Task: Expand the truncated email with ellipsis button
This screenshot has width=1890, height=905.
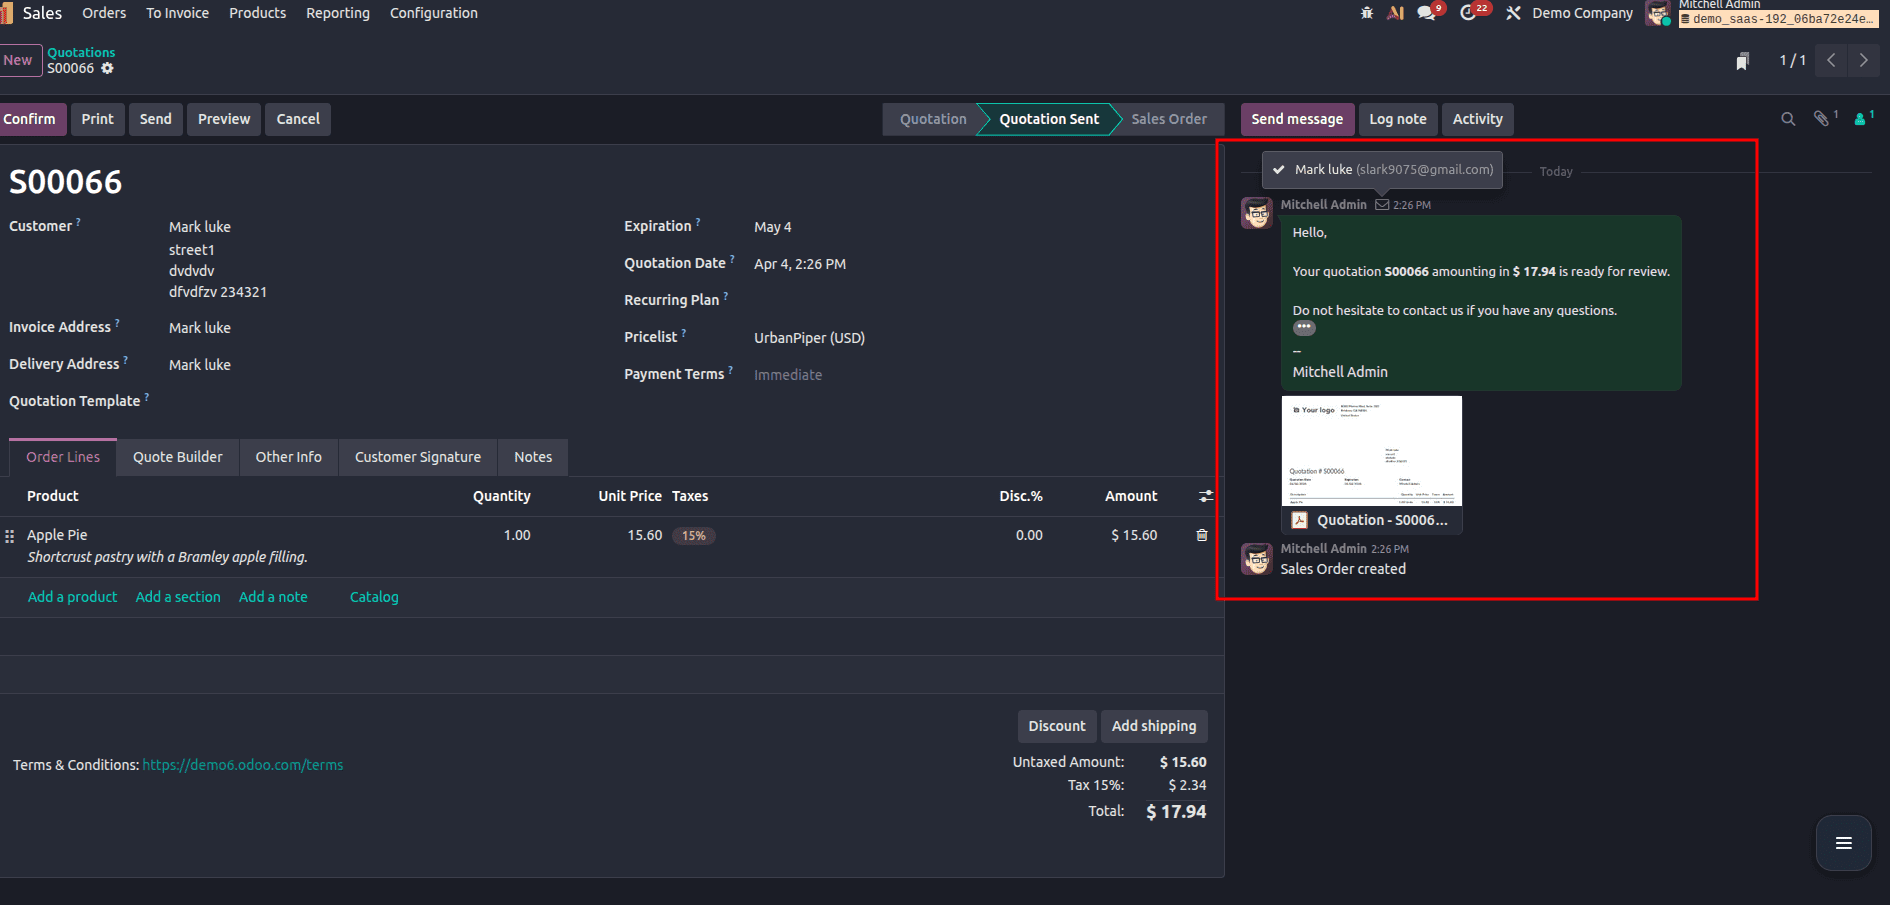Action: coord(1304,327)
